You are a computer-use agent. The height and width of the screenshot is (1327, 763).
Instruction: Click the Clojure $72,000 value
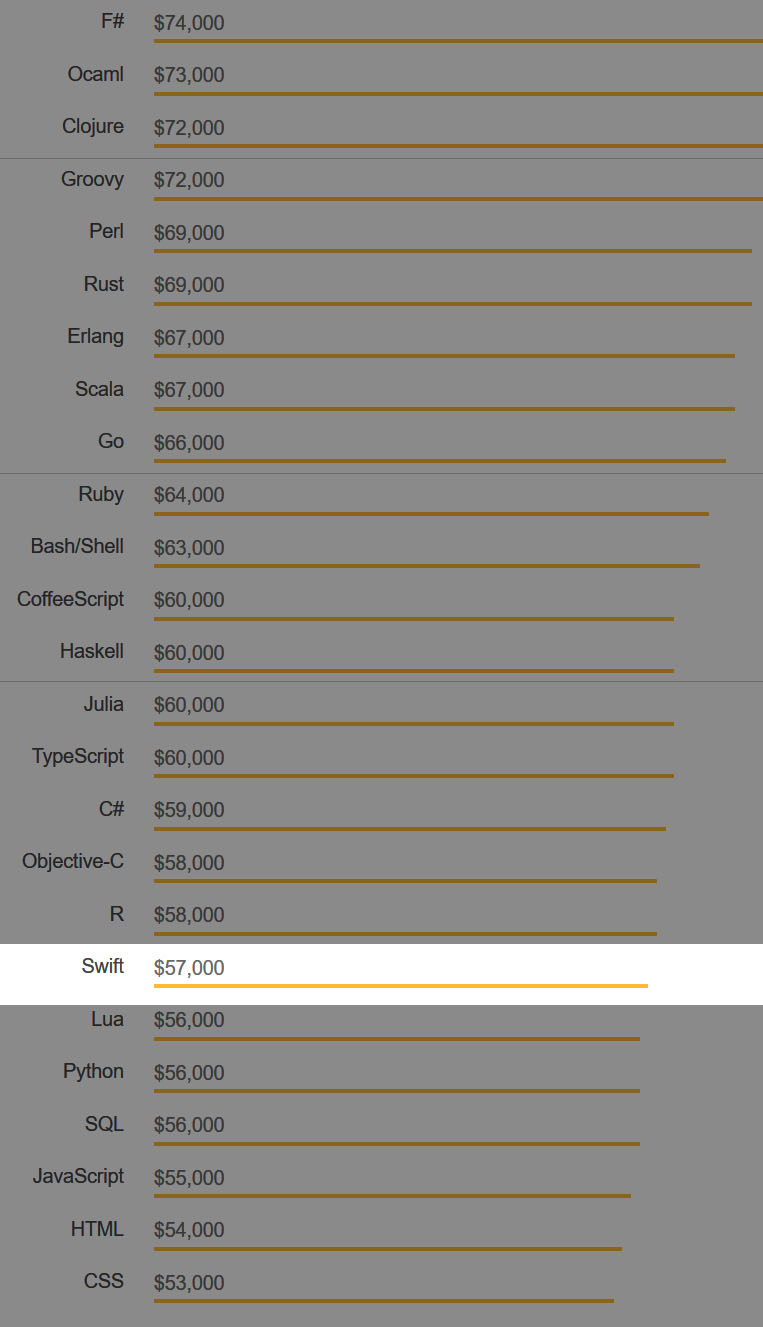[x=189, y=128]
